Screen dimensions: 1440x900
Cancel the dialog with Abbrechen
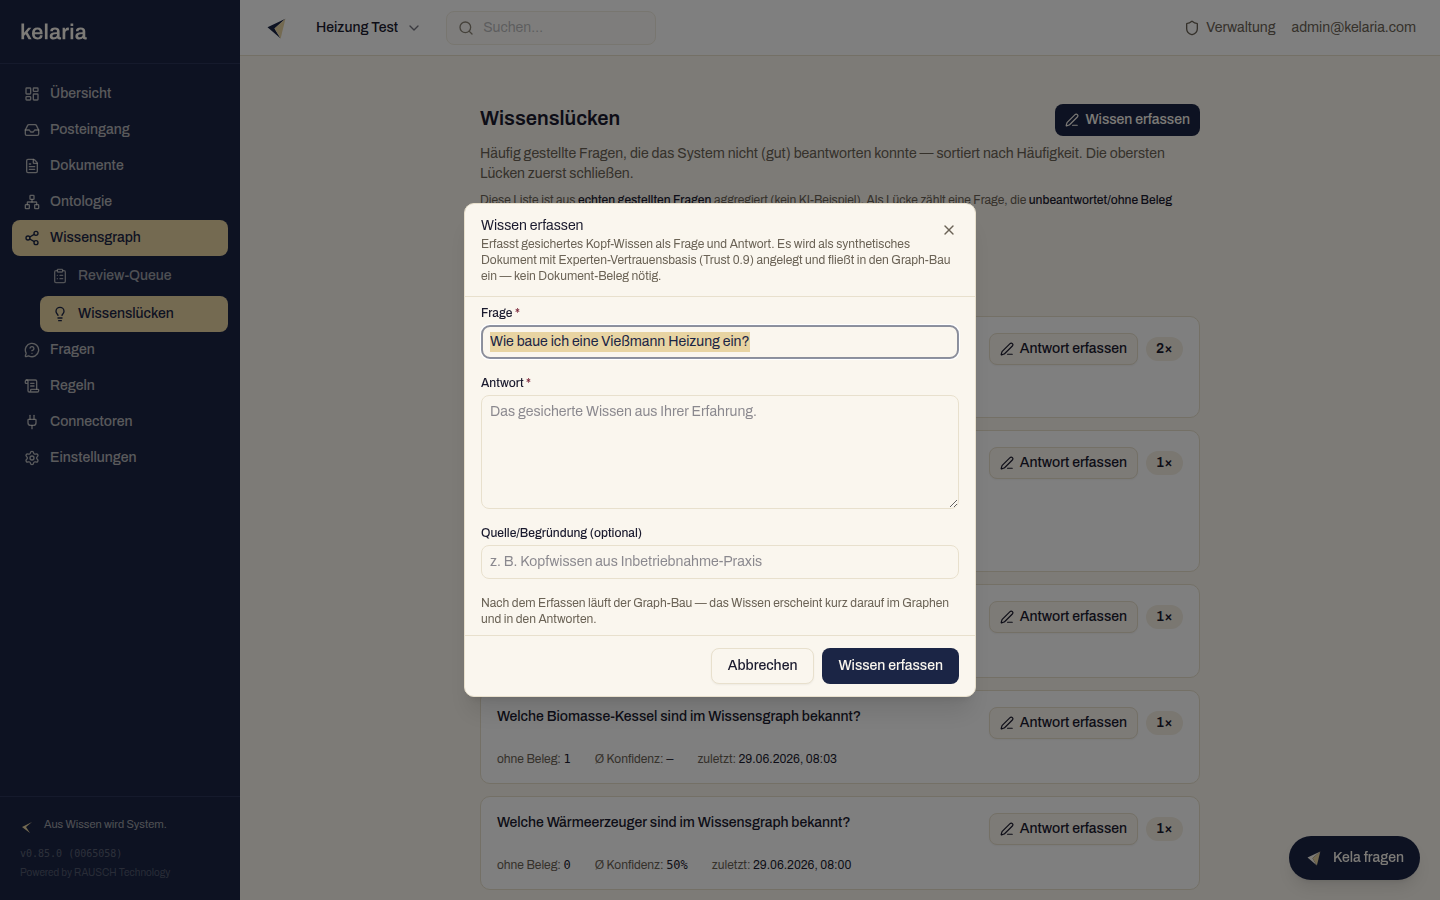(762, 666)
